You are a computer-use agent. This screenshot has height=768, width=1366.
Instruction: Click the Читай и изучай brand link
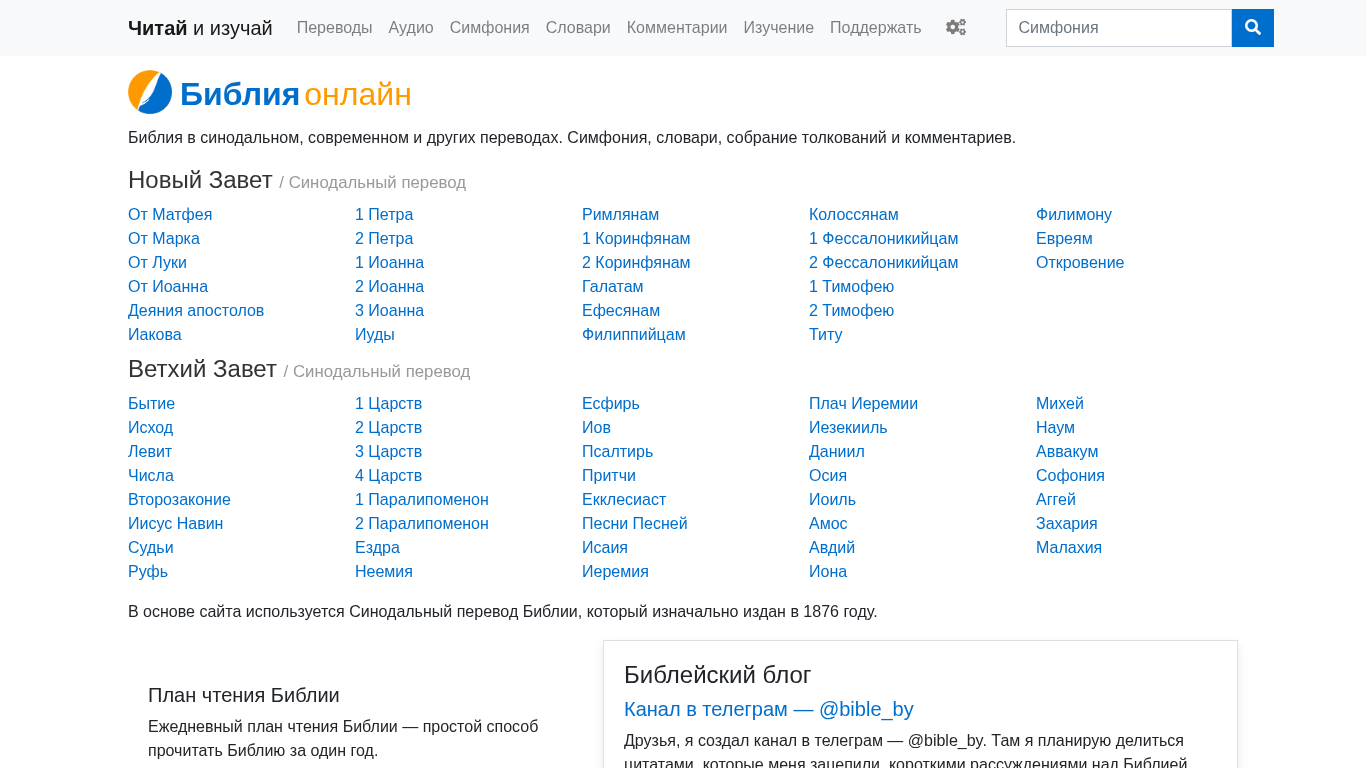coord(200,28)
